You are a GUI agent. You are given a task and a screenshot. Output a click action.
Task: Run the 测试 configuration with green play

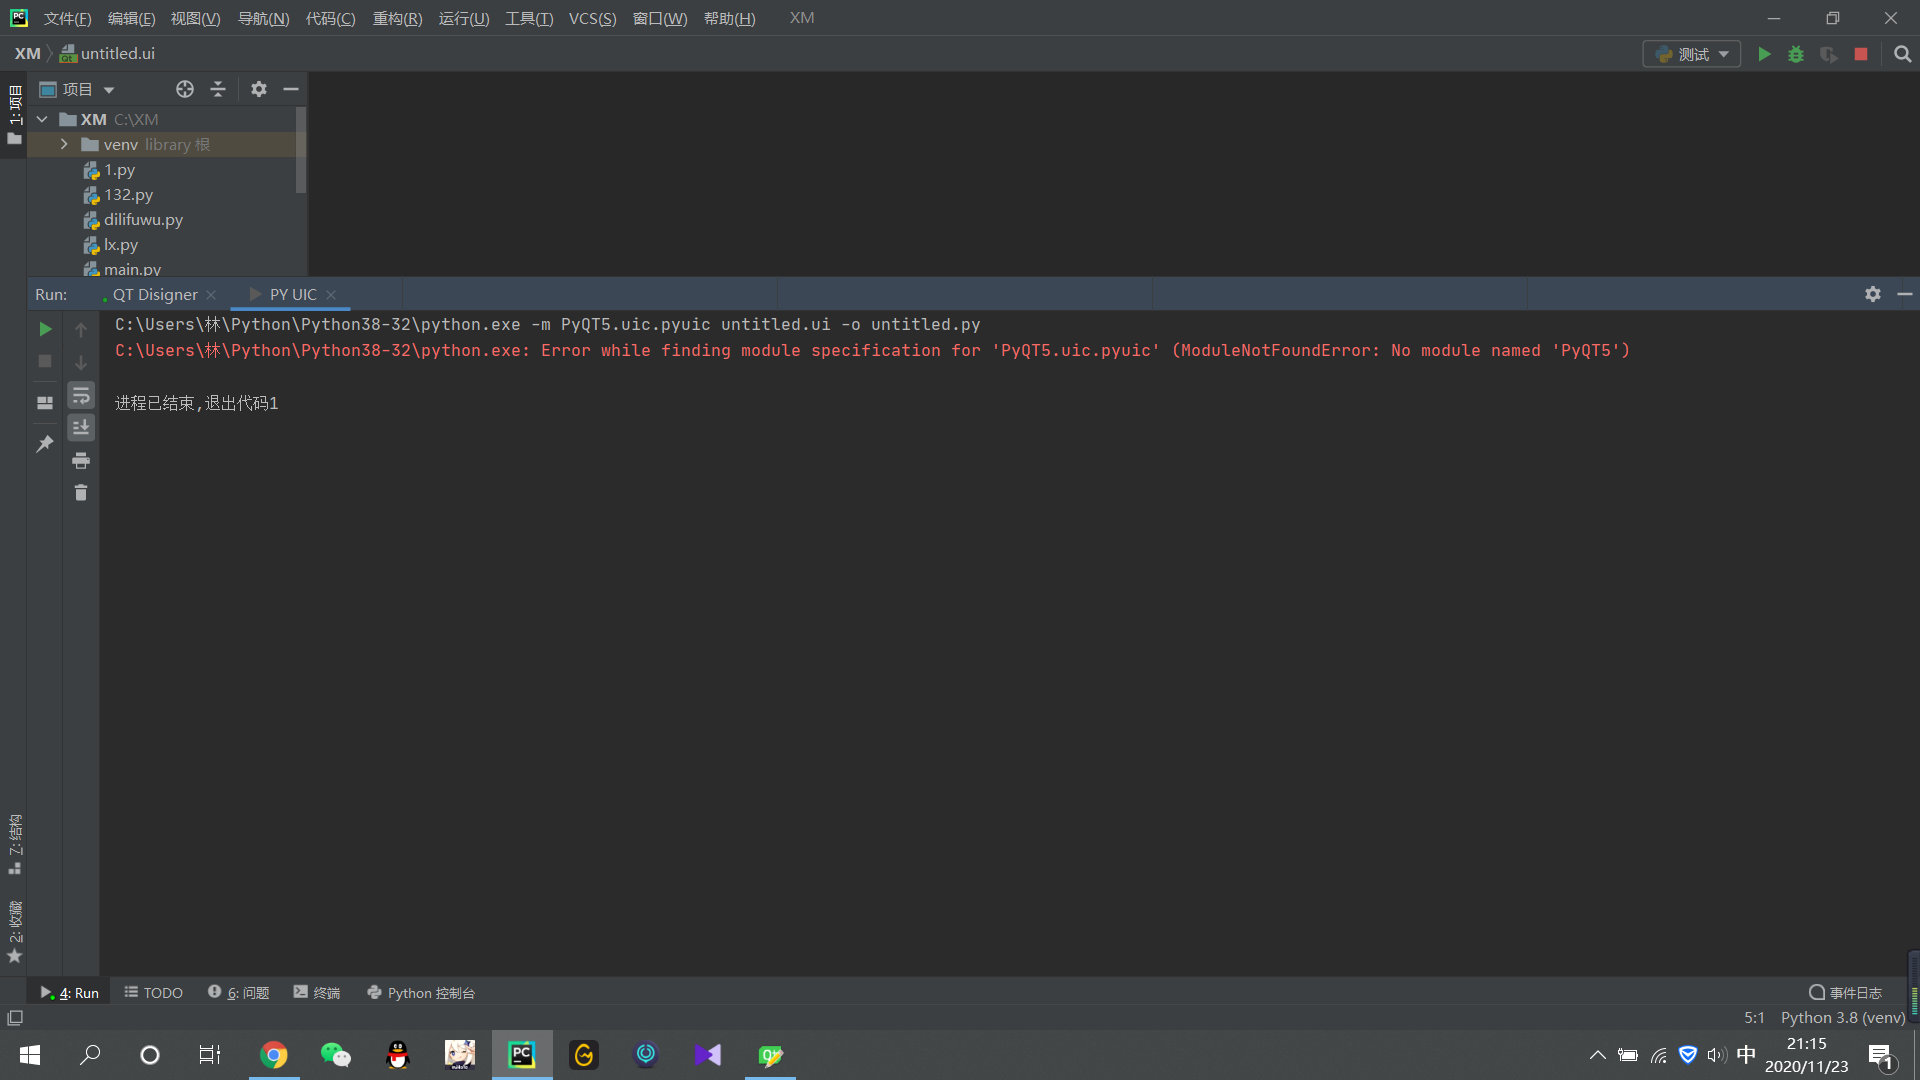(1764, 54)
